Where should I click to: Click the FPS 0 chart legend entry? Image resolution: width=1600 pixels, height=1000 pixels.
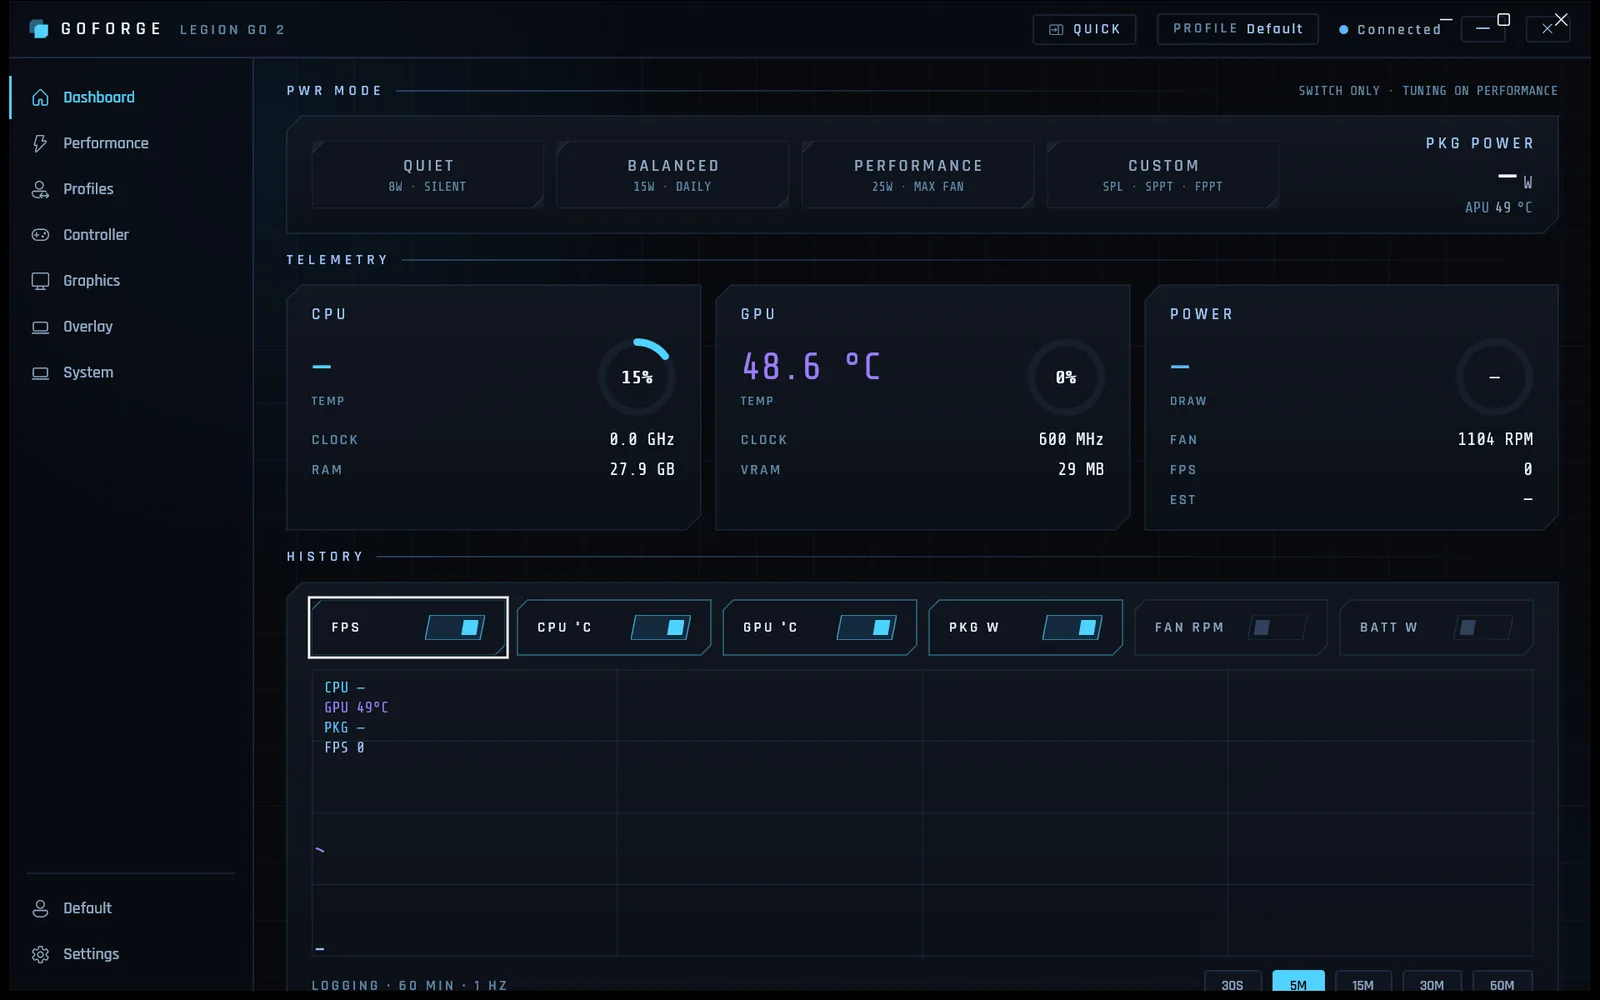pos(344,747)
